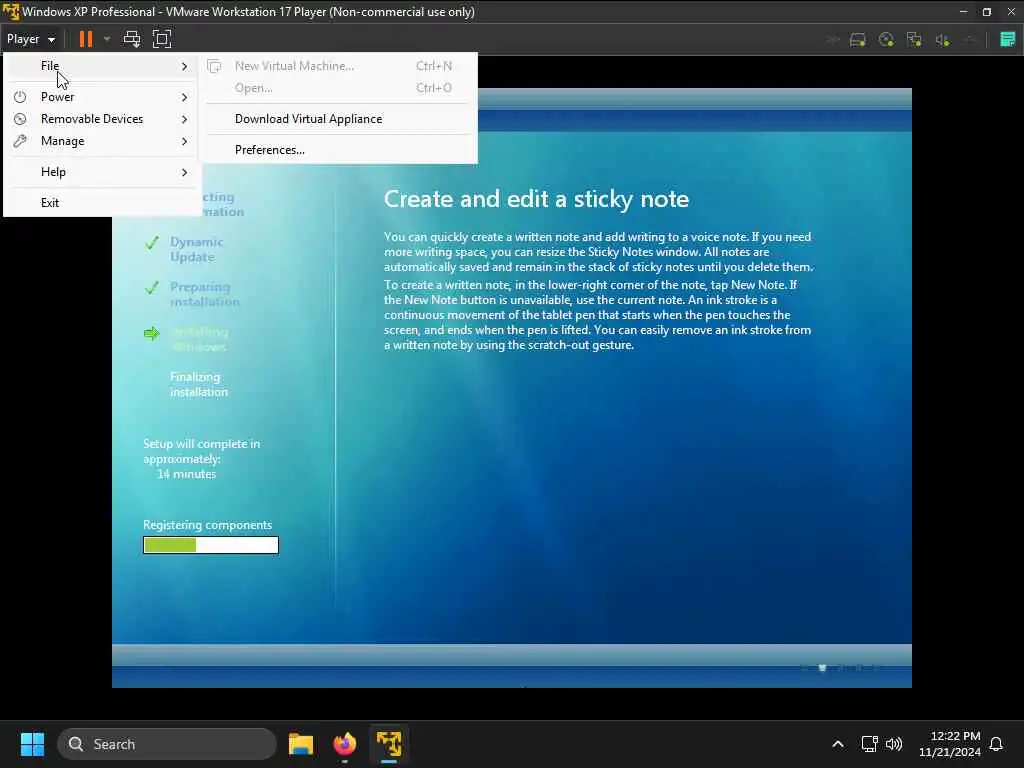
Task: Click the Removable Devices disc icon
Action: [20, 119]
